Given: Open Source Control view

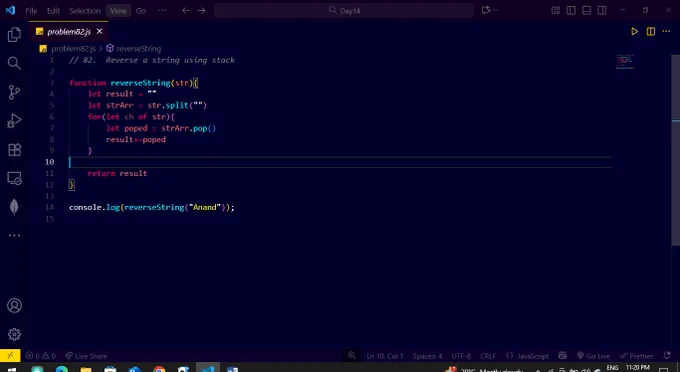Looking at the screenshot, I should tap(14, 92).
